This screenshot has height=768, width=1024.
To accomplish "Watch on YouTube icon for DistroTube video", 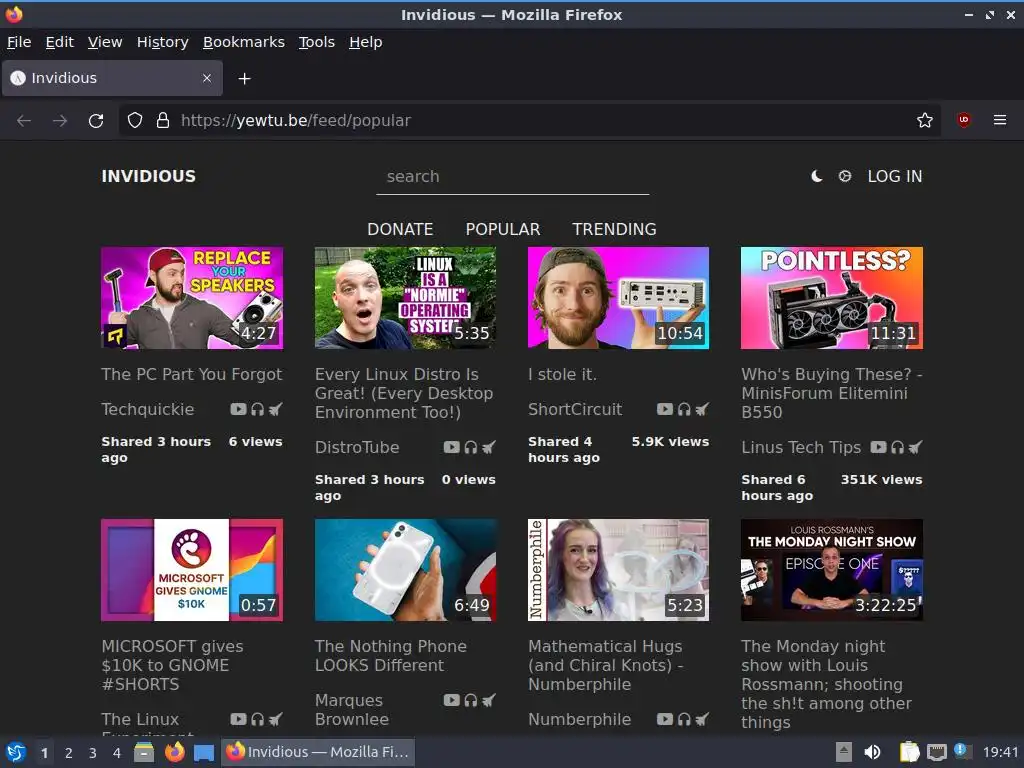I will coord(451,447).
